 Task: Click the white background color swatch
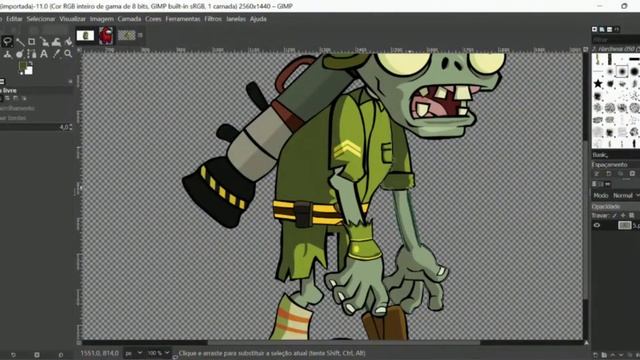[x=29, y=71]
